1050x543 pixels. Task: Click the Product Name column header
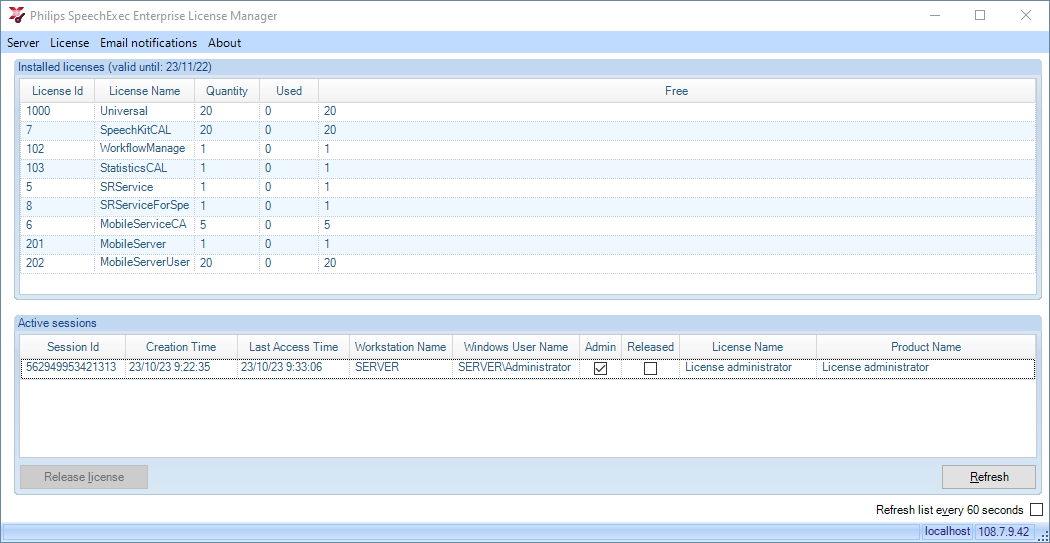(925, 347)
